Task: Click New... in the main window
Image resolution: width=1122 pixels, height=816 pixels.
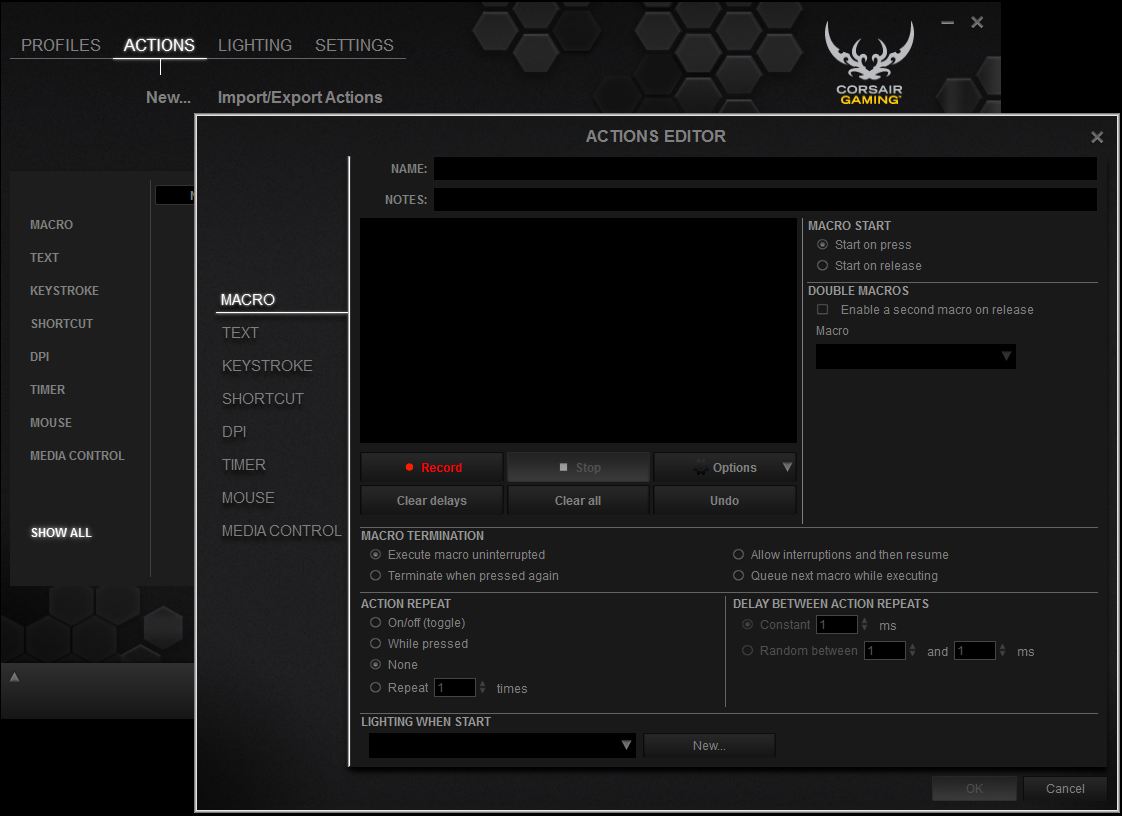Action: 168,97
